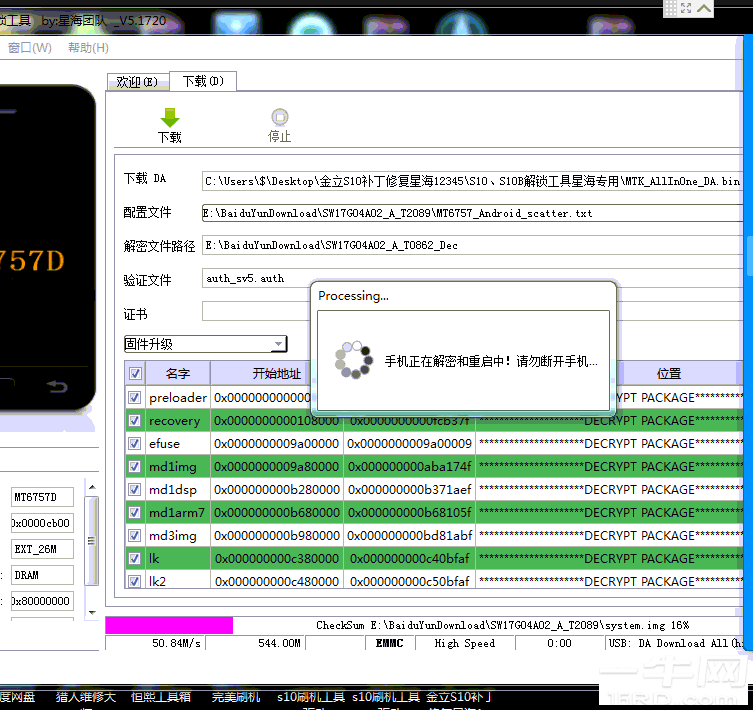This screenshot has width=753, height=710.
Task: Uncheck the preloader row checkbox
Action: [x=134, y=397]
